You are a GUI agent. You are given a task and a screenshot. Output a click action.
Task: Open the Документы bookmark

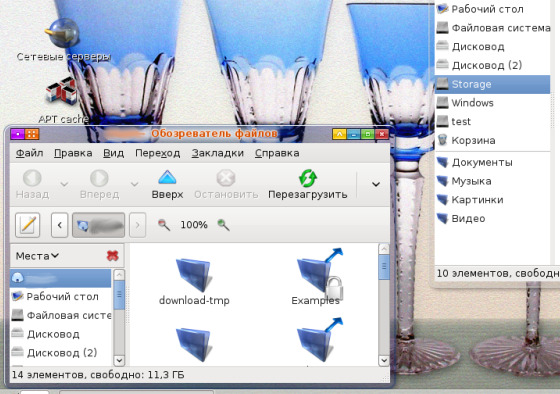click(x=492, y=163)
